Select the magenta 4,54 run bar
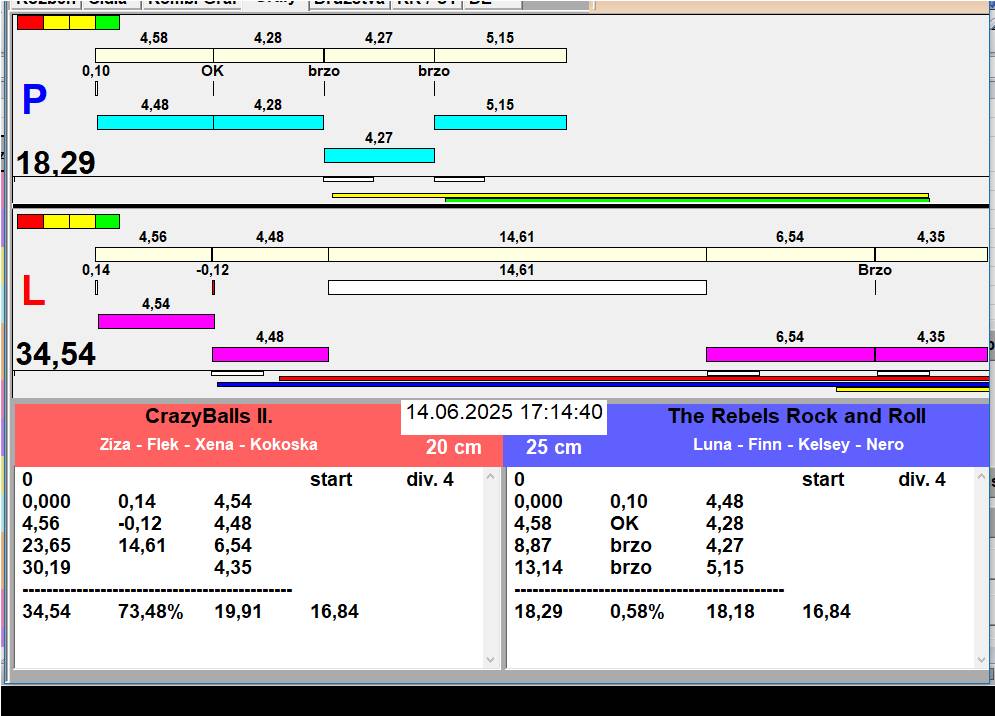Image resolution: width=995 pixels, height=716 pixels. 156,321
